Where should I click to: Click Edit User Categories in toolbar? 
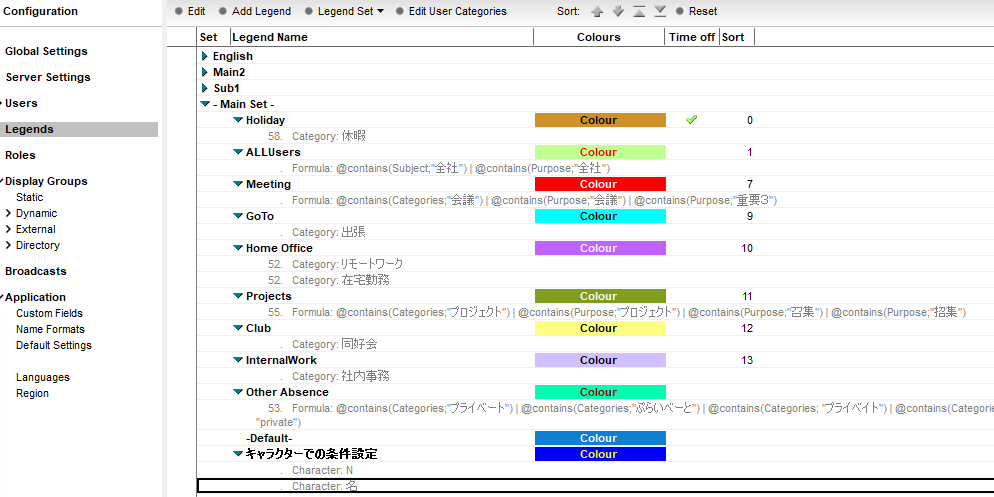(451, 11)
